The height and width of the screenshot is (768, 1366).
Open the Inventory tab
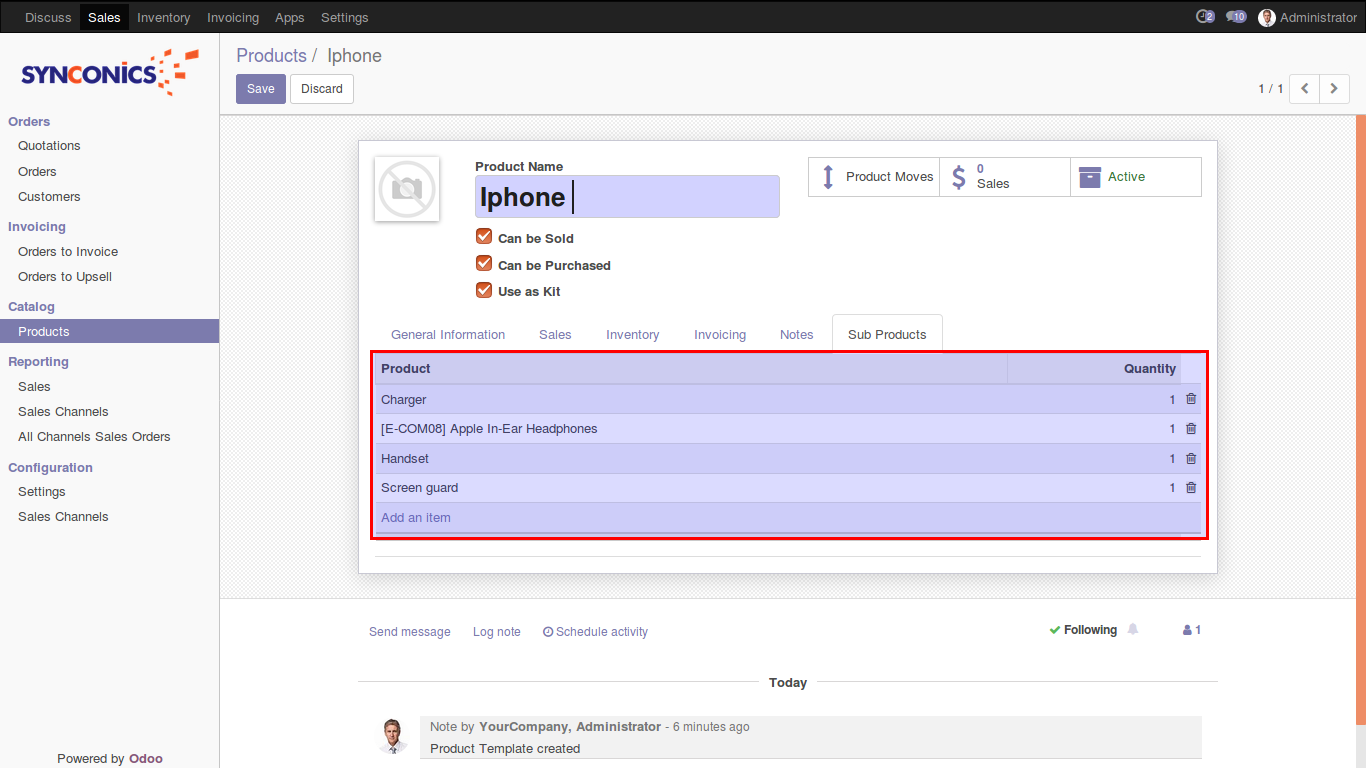pyautogui.click(x=632, y=335)
